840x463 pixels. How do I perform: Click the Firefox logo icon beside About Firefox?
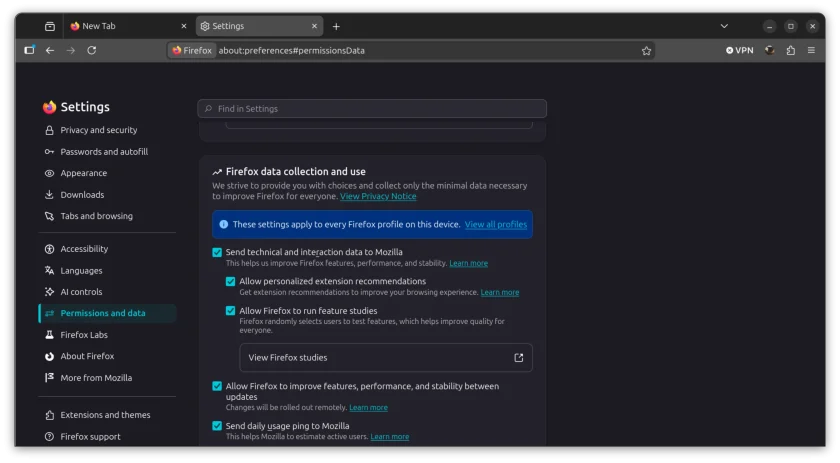[x=49, y=356]
